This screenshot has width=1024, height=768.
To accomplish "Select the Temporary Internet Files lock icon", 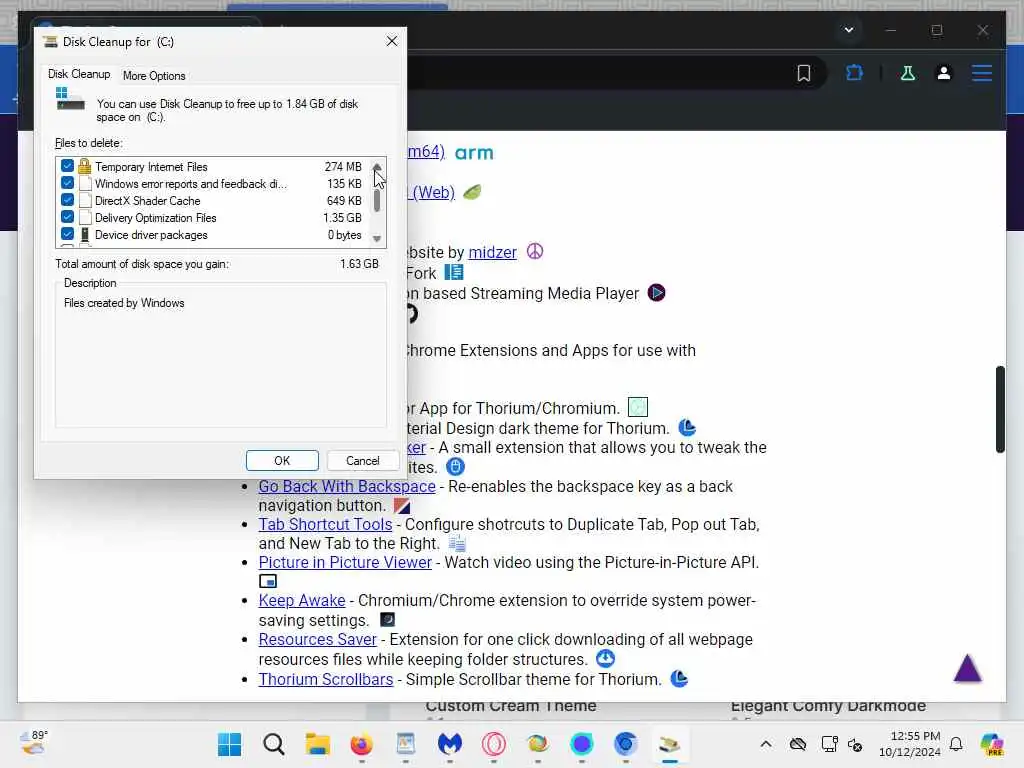I will (x=85, y=166).
